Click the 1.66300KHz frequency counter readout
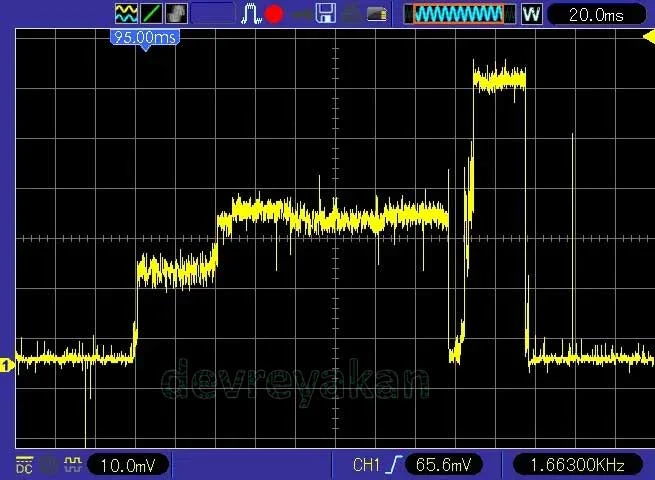Image resolution: width=655 pixels, height=480 pixels. pyautogui.click(x=577, y=465)
